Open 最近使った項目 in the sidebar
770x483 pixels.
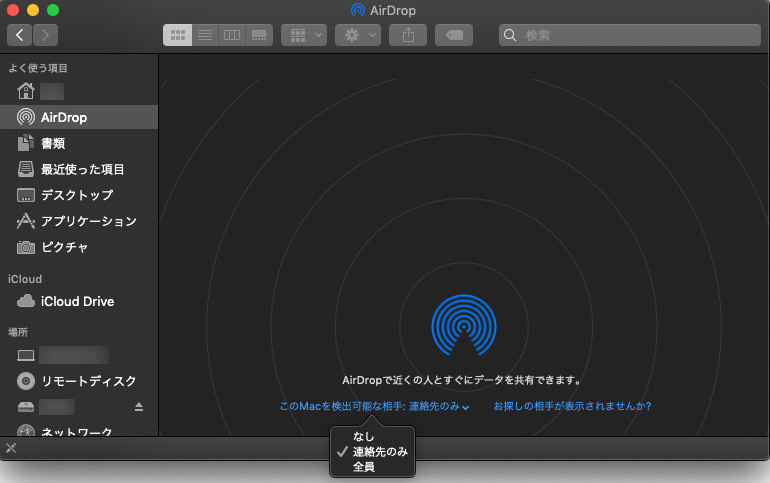79,169
